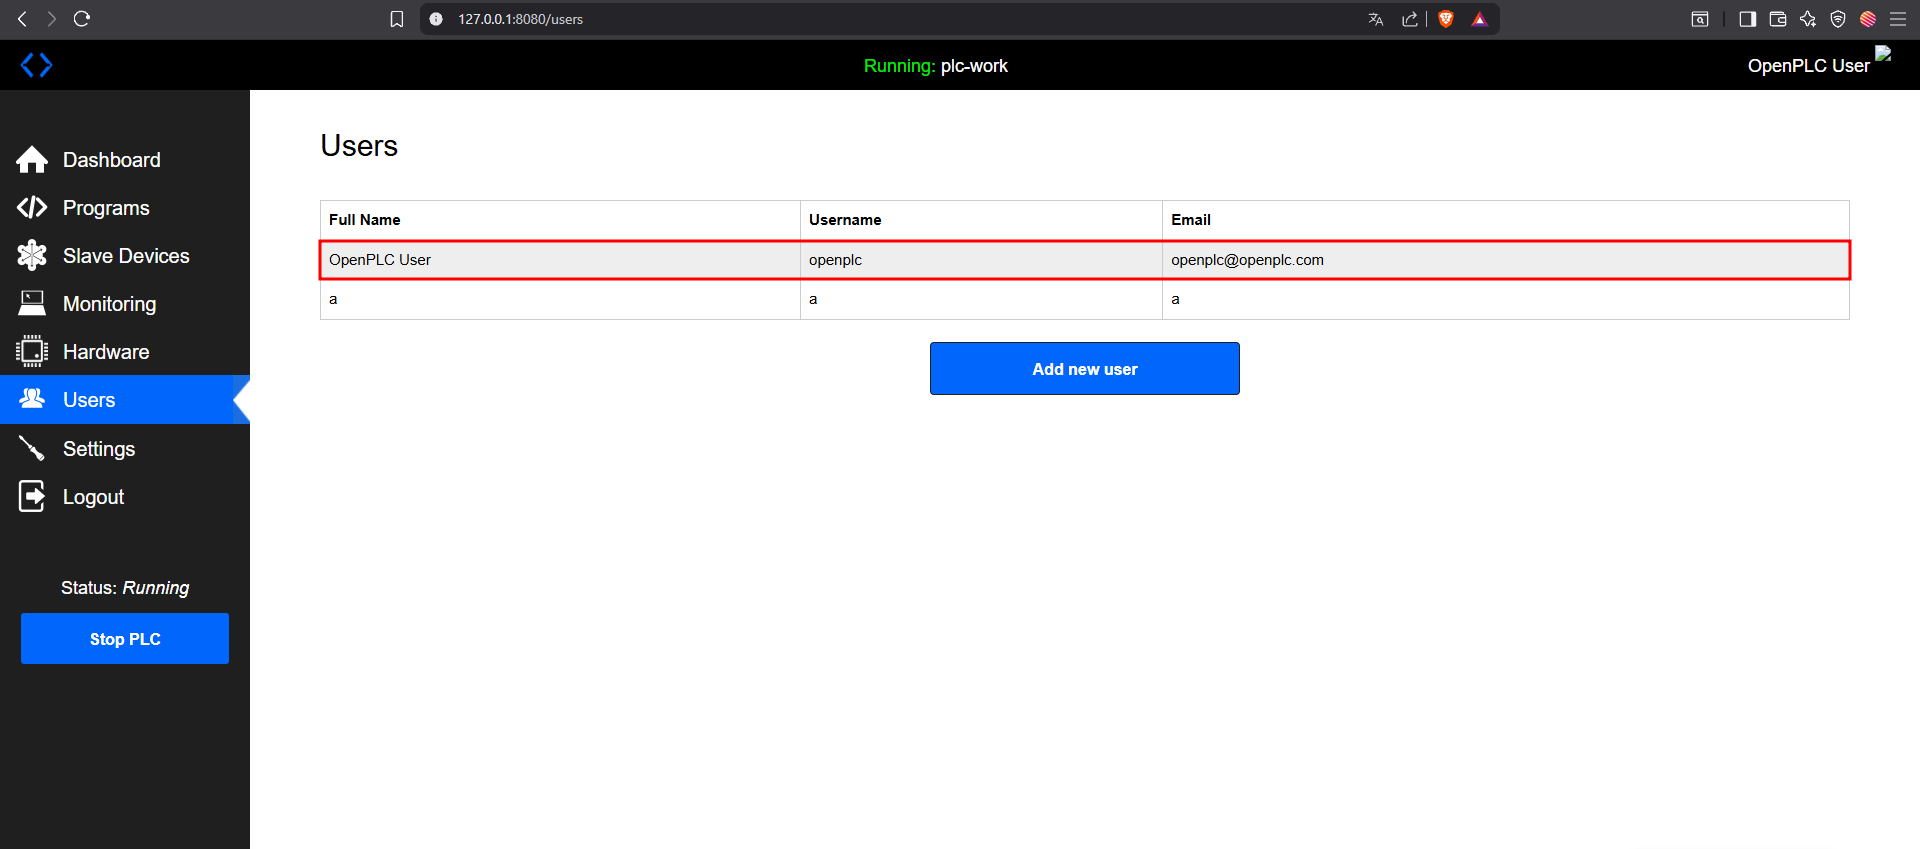Image resolution: width=1920 pixels, height=849 pixels.
Task: Click the share page icon
Action: [x=1410, y=19]
